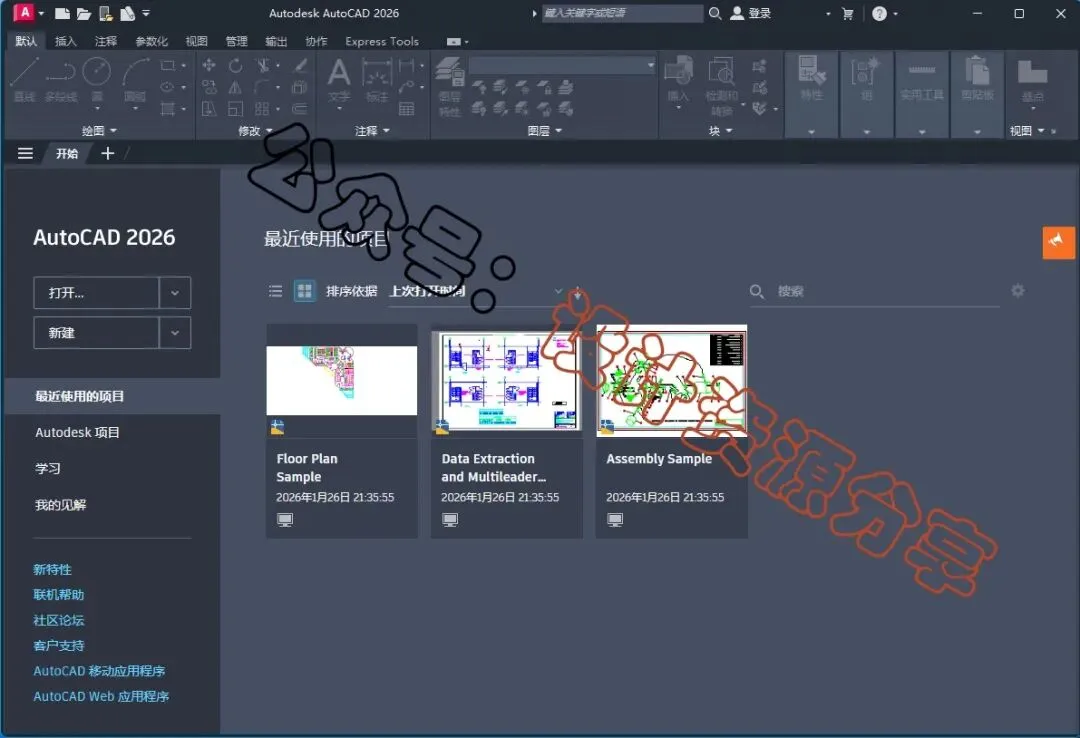
Task: Click the Clipboard (剪贴板) panel icon
Action: tap(977, 79)
